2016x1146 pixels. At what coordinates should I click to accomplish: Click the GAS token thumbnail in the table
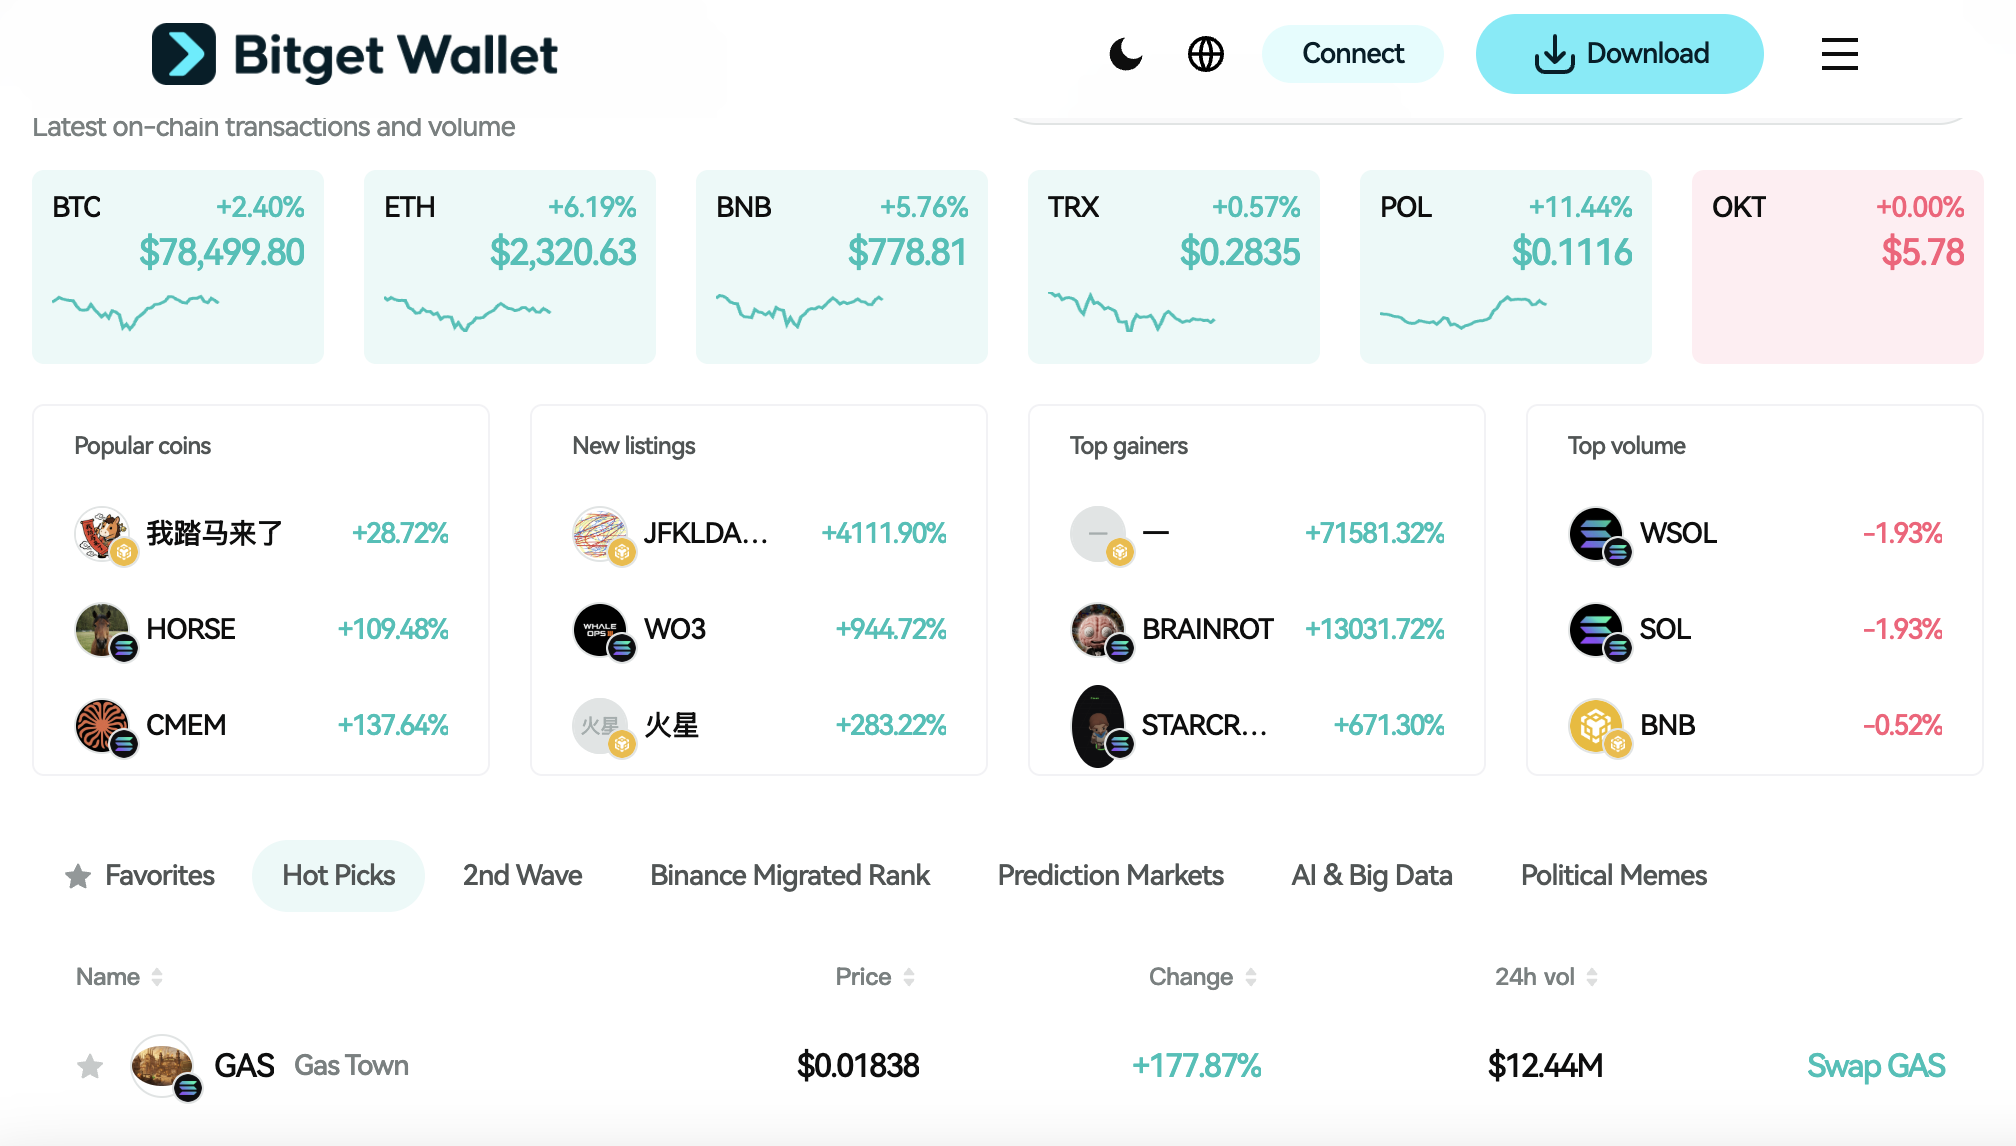tap(162, 1066)
